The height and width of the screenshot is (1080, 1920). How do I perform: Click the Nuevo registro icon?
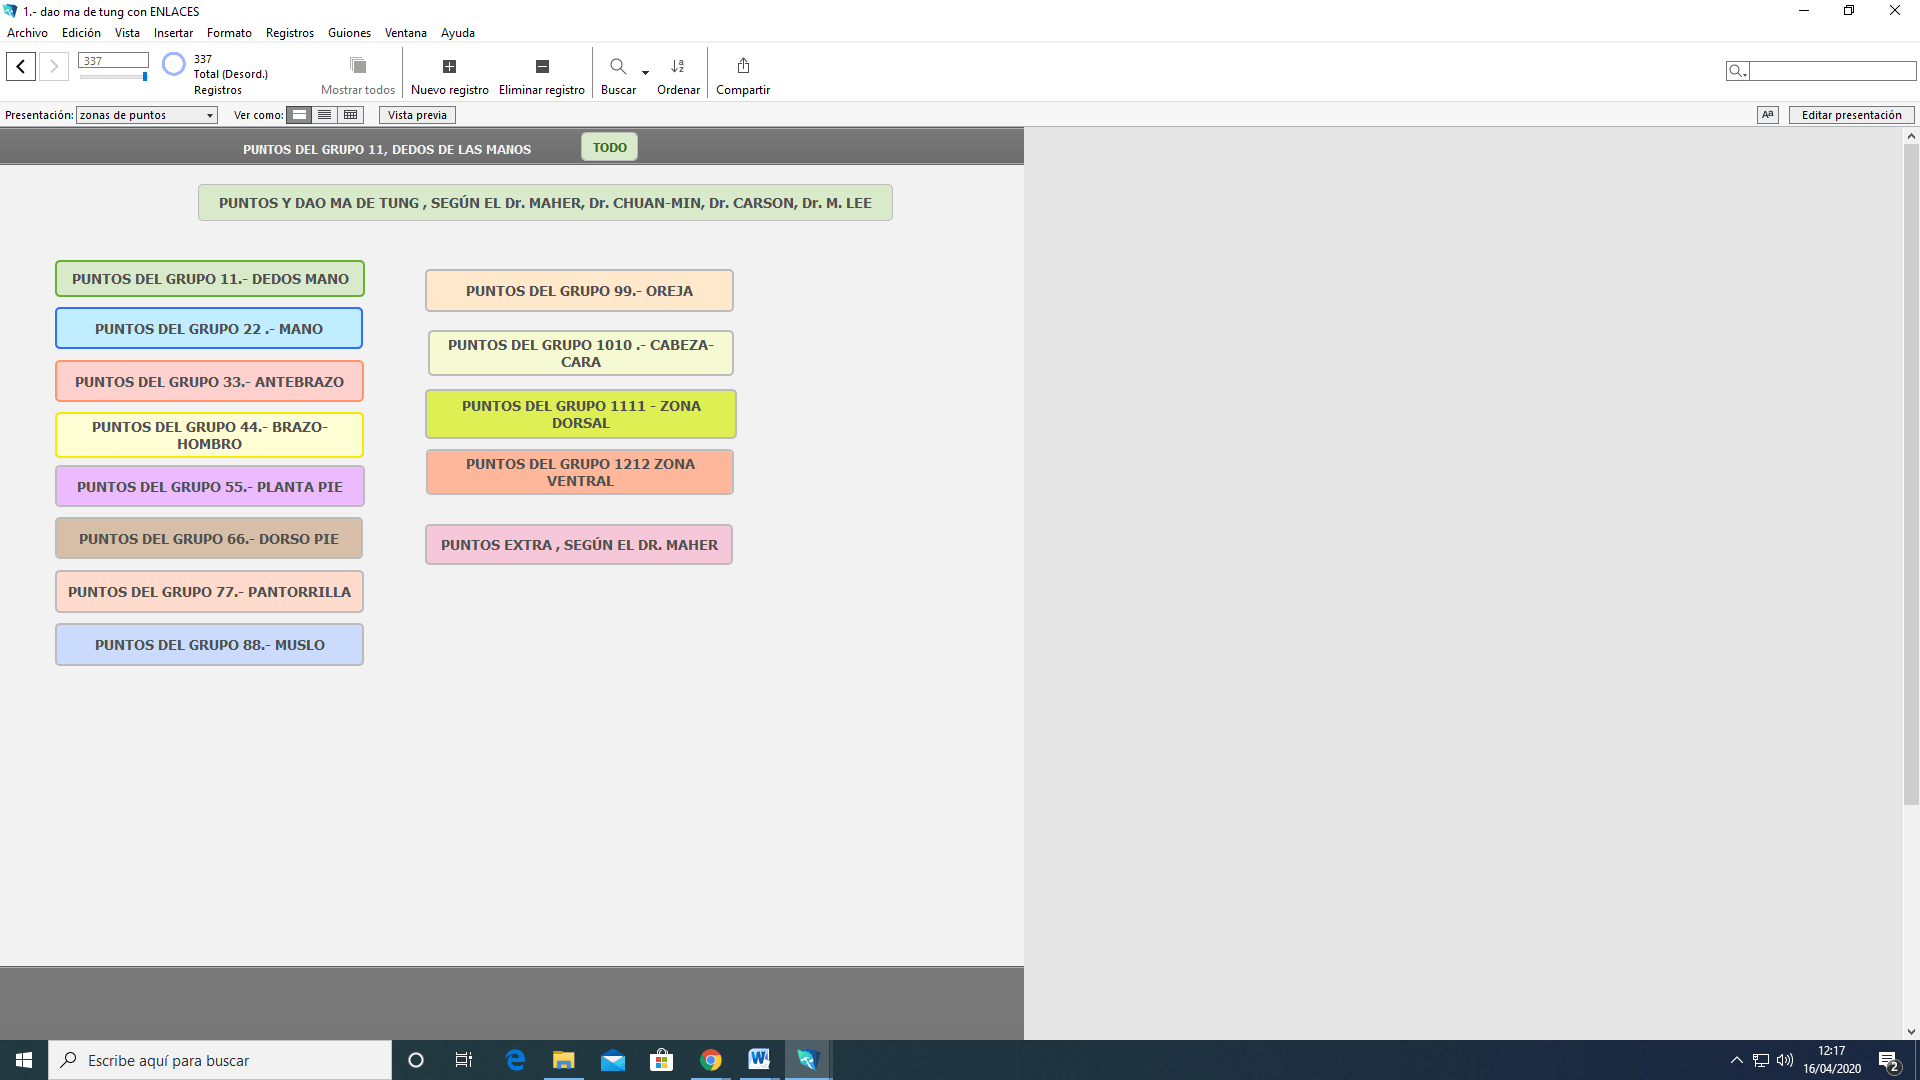click(x=449, y=66)
